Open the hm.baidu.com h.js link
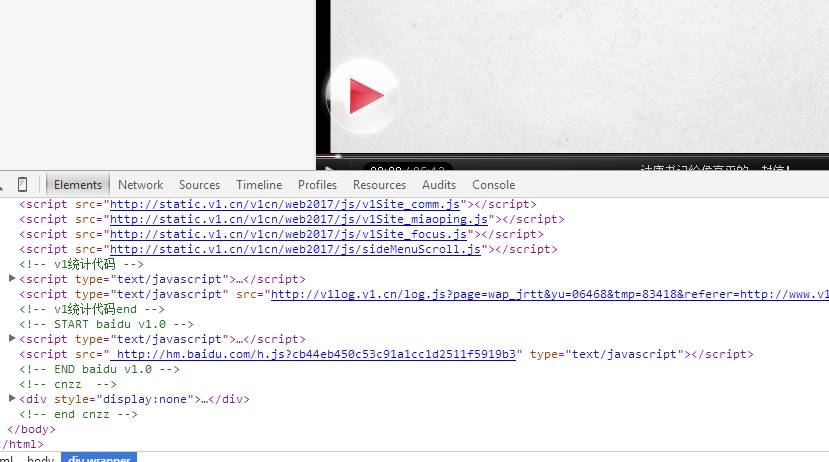The height and width of the screenshot is (462, 829). [312, 354]
